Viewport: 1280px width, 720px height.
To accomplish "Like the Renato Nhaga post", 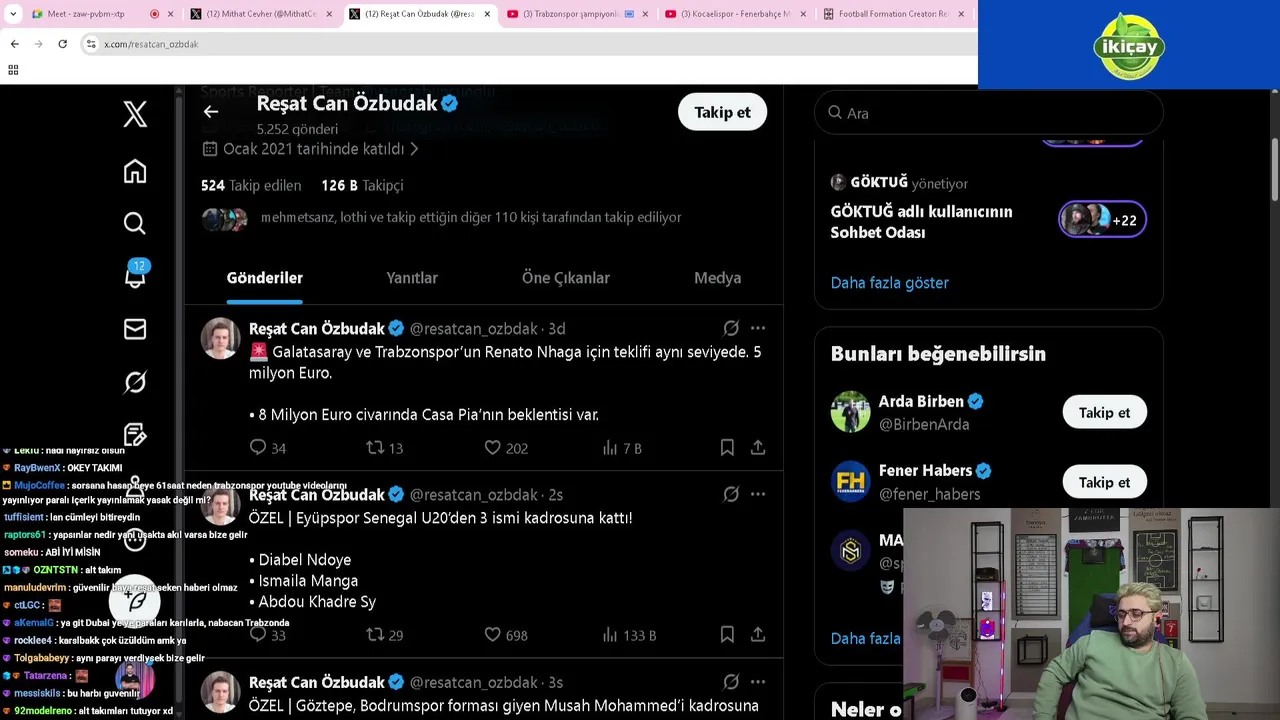I will (505, 448).
